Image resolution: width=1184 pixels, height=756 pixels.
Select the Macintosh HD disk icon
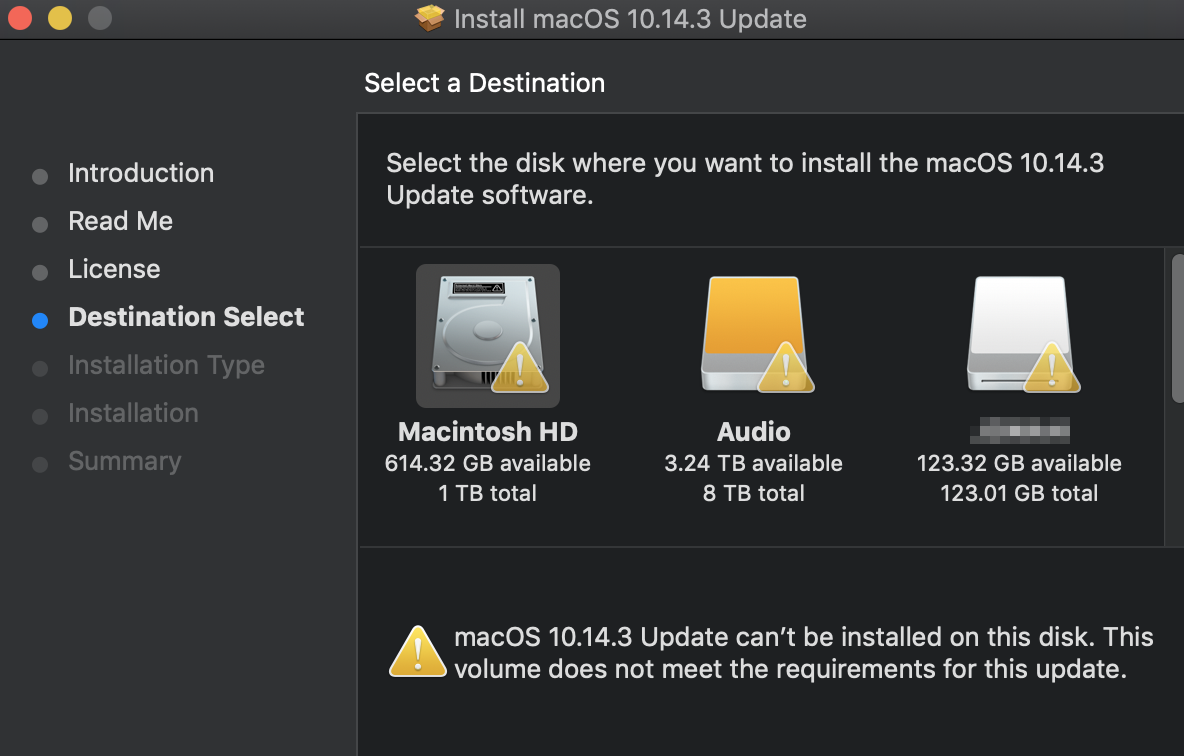[487, 334]
